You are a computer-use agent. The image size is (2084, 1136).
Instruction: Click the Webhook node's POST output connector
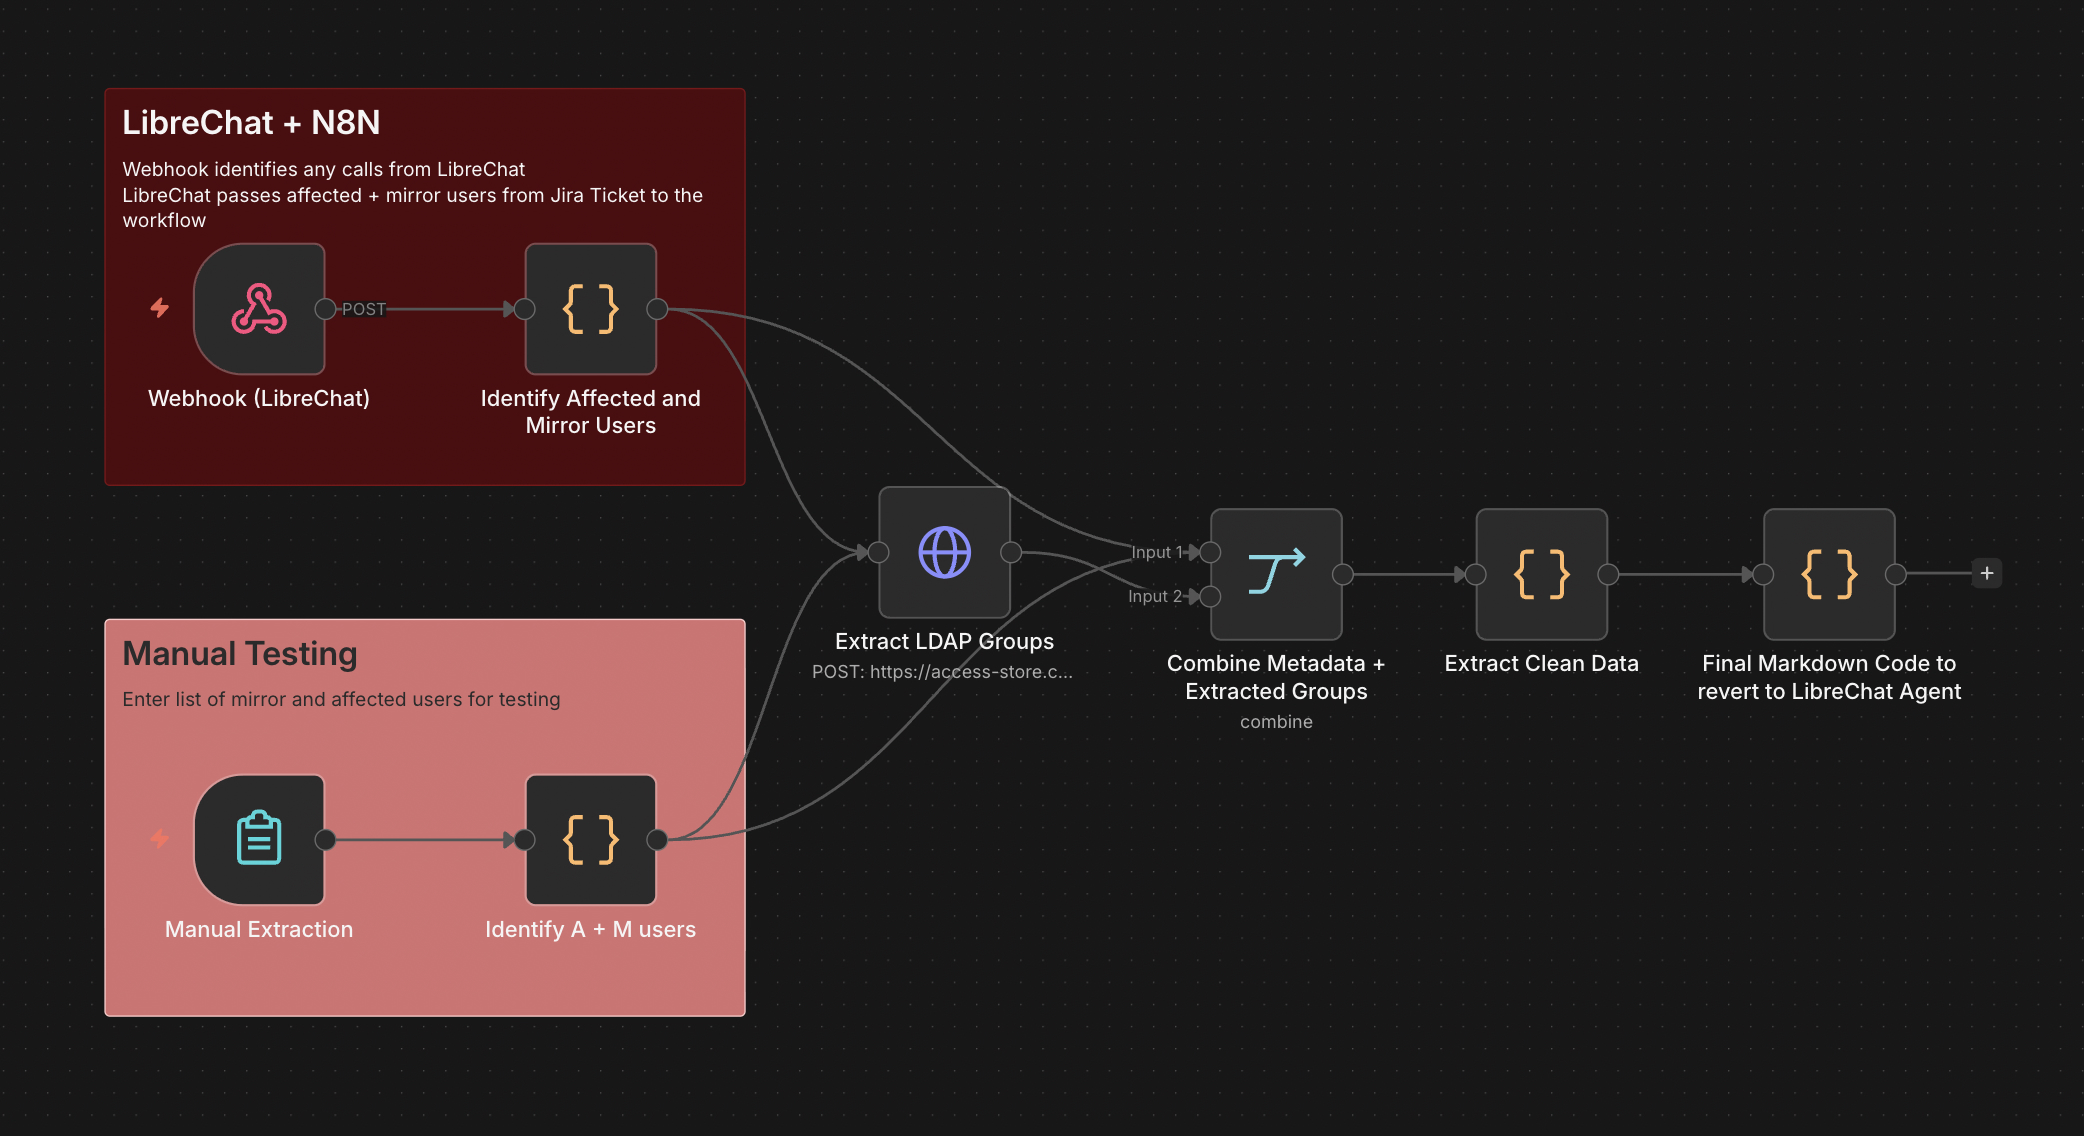[325, 309]
